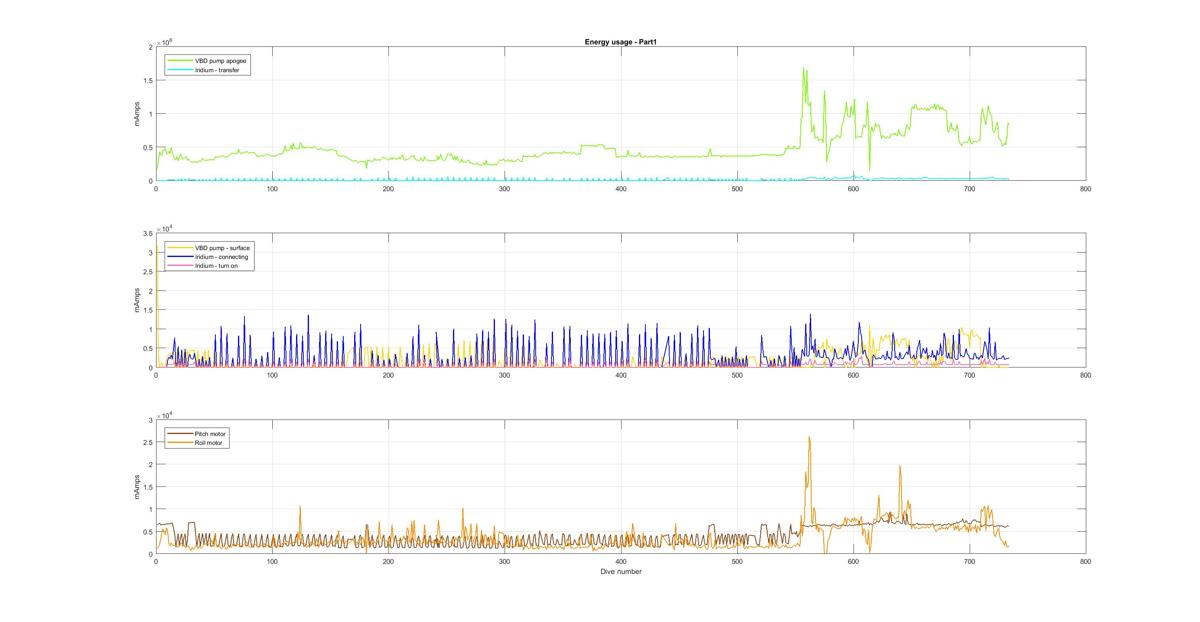1200x622 pixels.
Task: Click y-axis tick '1.5' of top plot
Action: tap(147, 80)
